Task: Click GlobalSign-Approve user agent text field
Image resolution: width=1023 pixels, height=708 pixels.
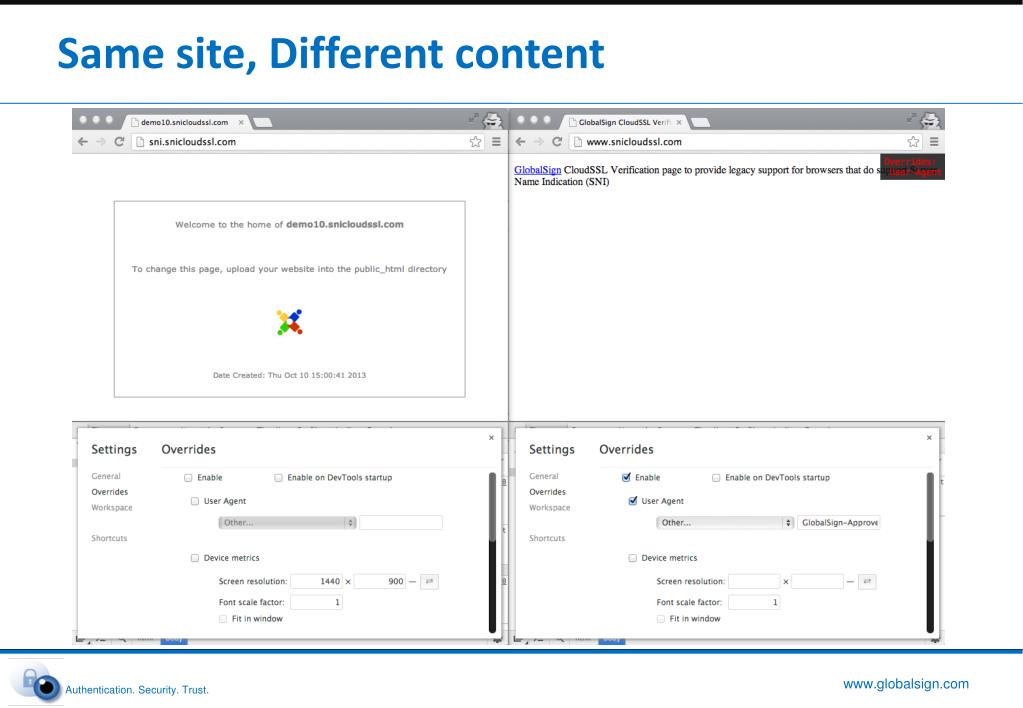Action: (x=839, y=523)
